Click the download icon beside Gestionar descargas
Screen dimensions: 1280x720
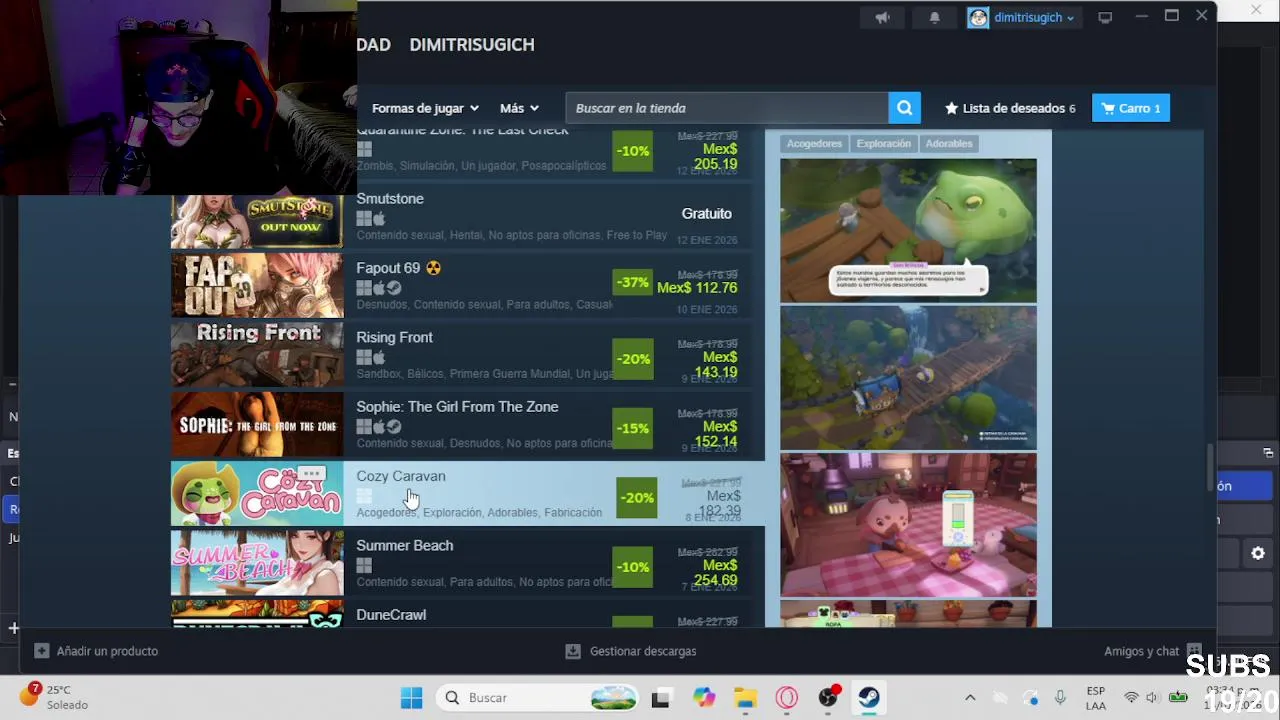[x=573, y=651]
